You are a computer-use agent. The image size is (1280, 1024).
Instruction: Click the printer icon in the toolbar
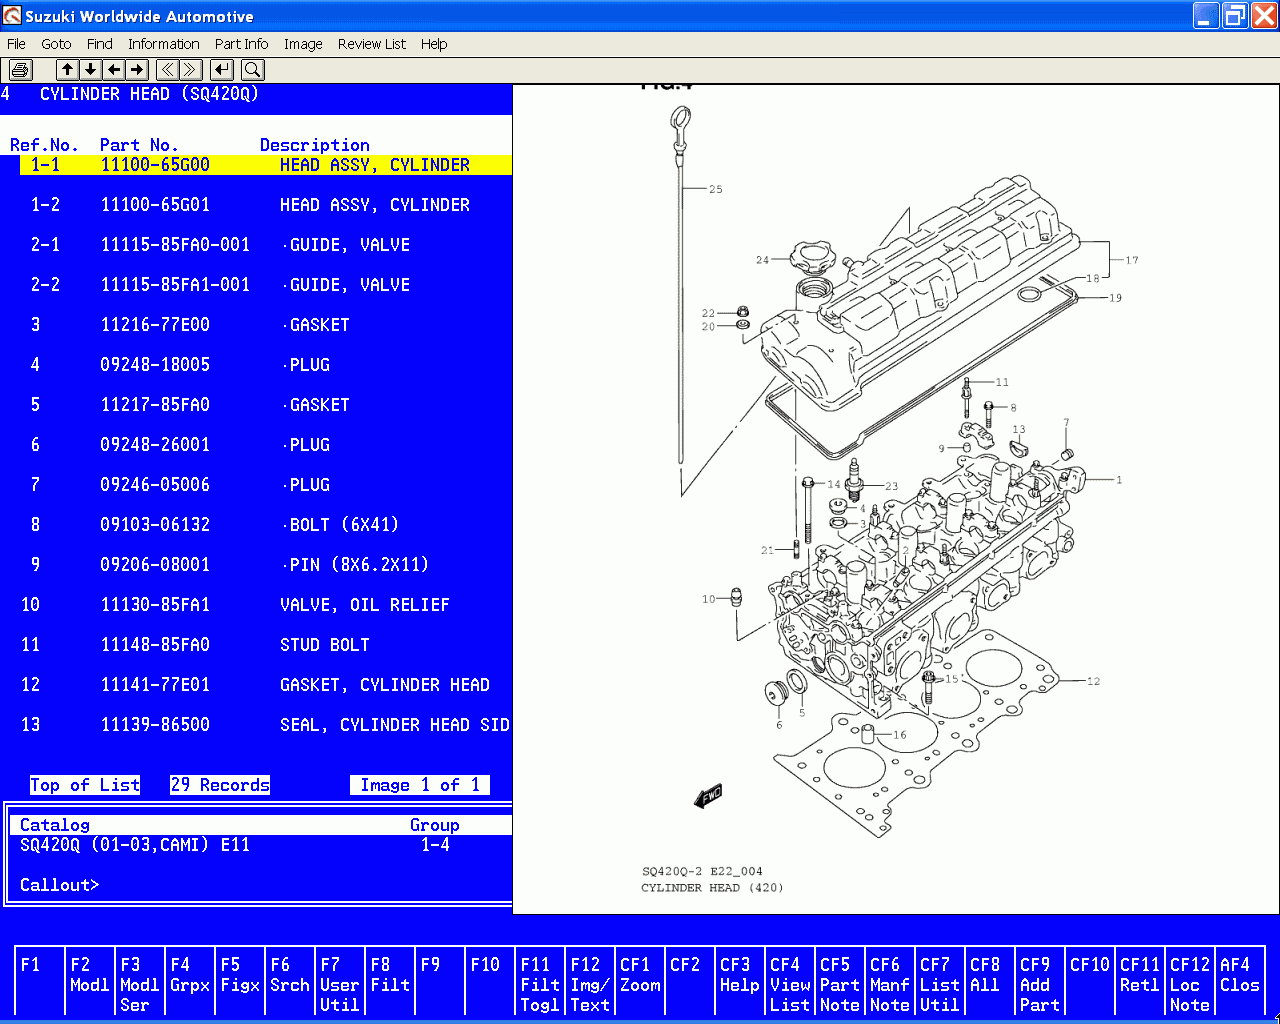[x=20, y=69]
